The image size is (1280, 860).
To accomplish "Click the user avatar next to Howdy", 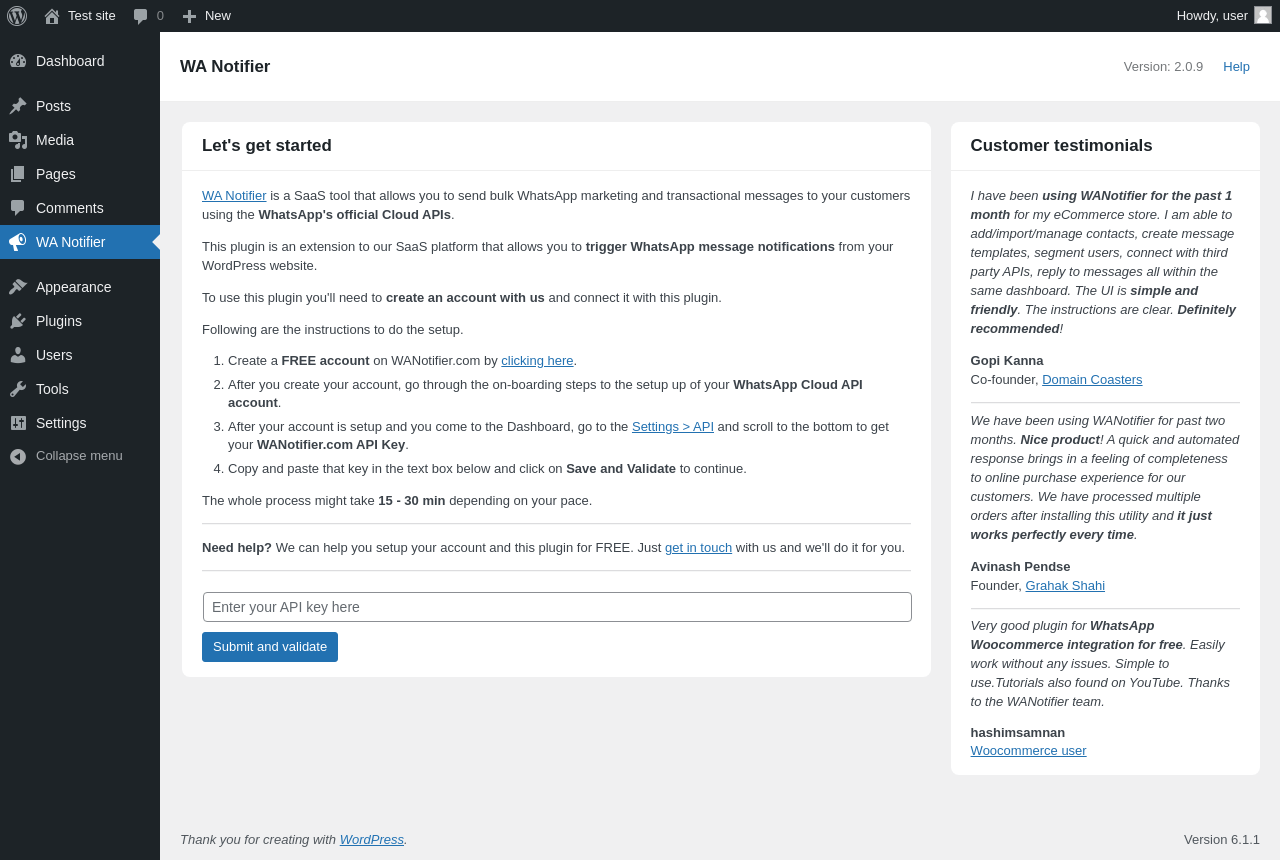I will (x=1263, y=15).
